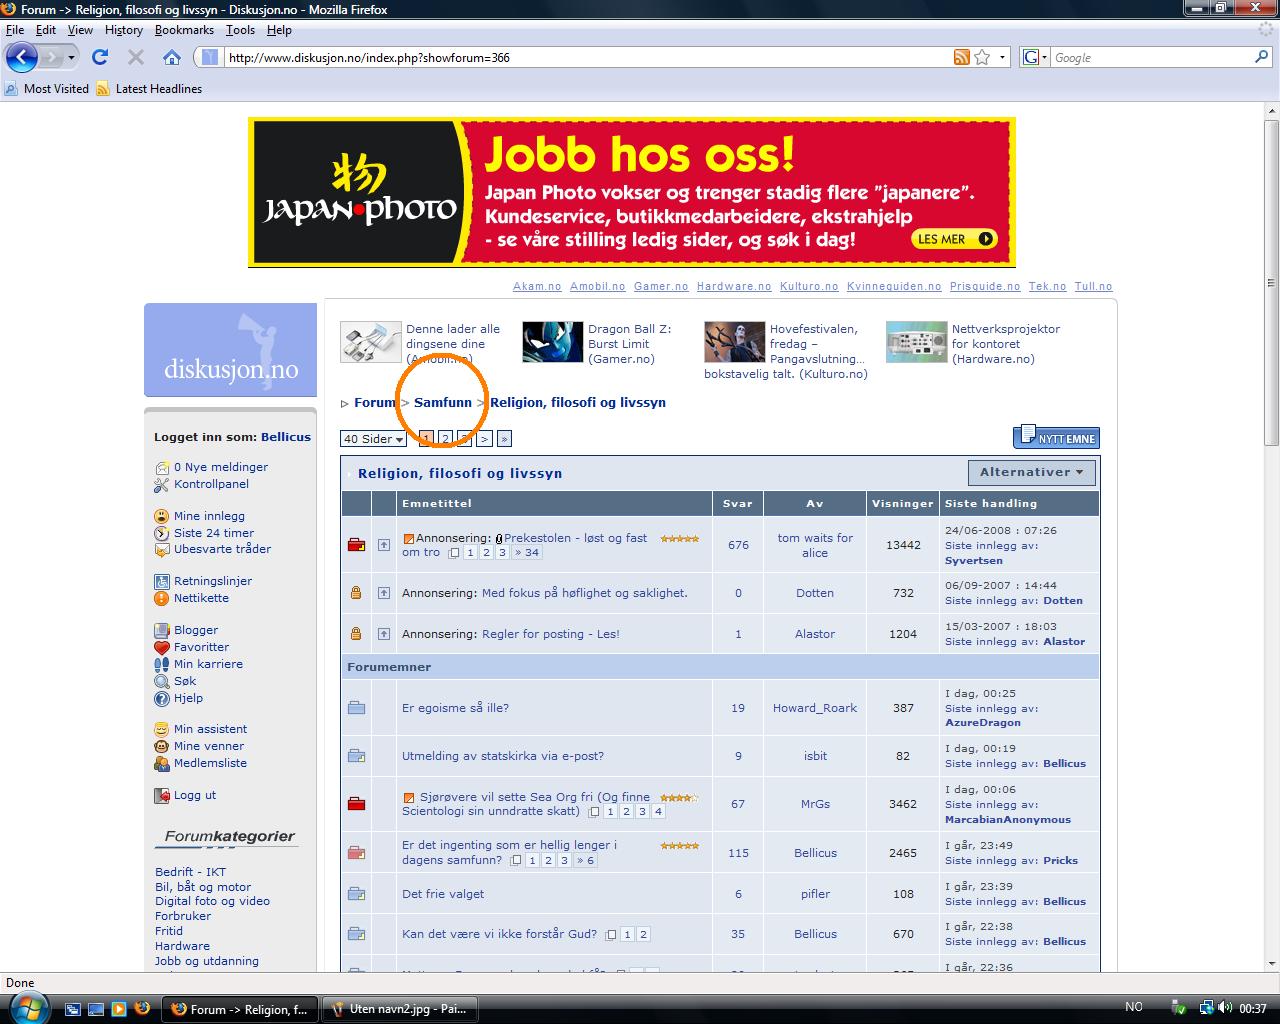
Task: Open the 40 Sider page dropdown
Action: (x=373, y=439)
